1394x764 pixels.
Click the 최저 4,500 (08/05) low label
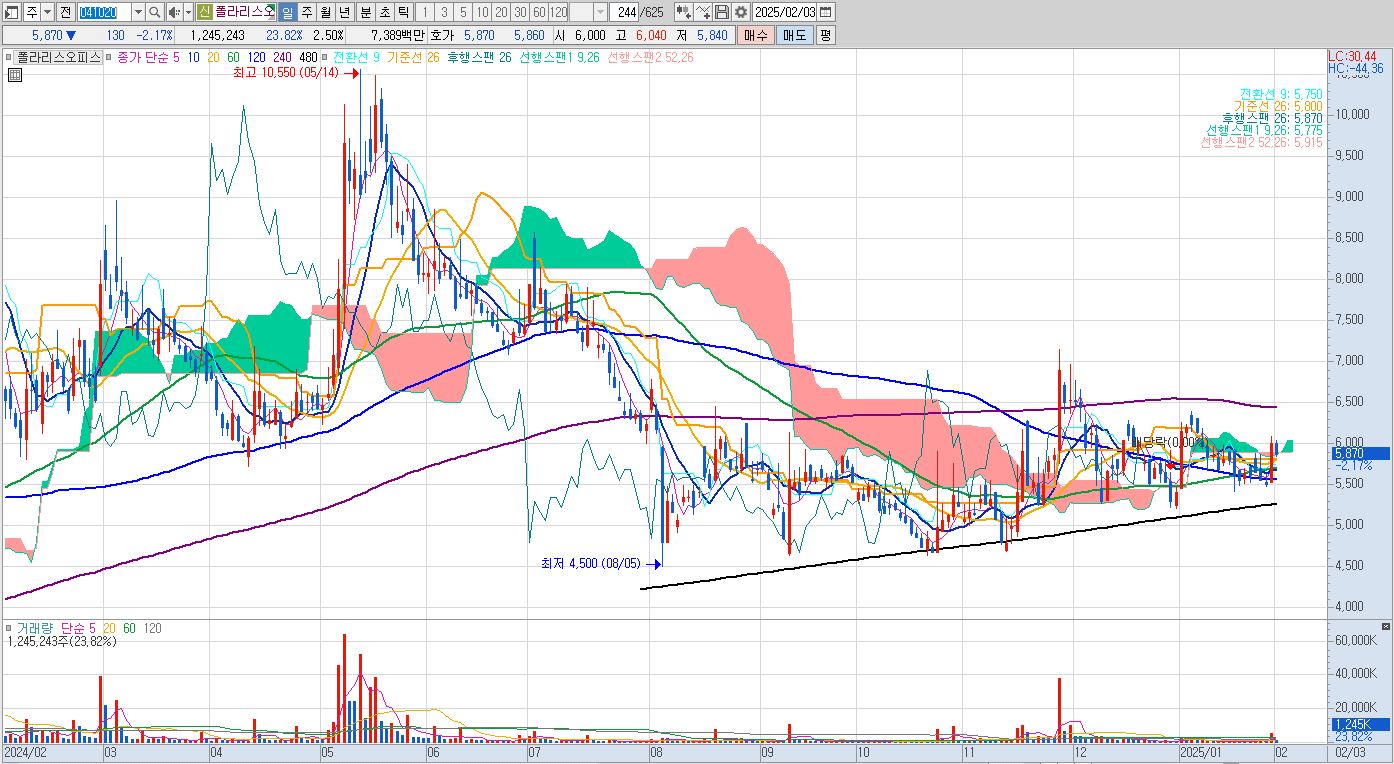(592, 564)
